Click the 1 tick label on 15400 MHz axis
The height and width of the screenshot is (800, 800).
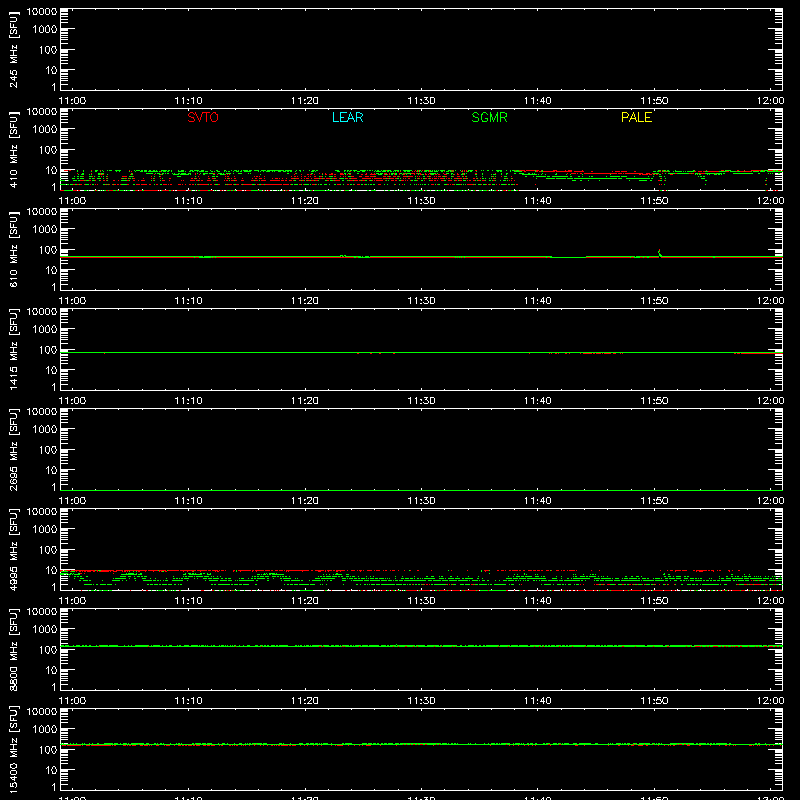point(54,787)
